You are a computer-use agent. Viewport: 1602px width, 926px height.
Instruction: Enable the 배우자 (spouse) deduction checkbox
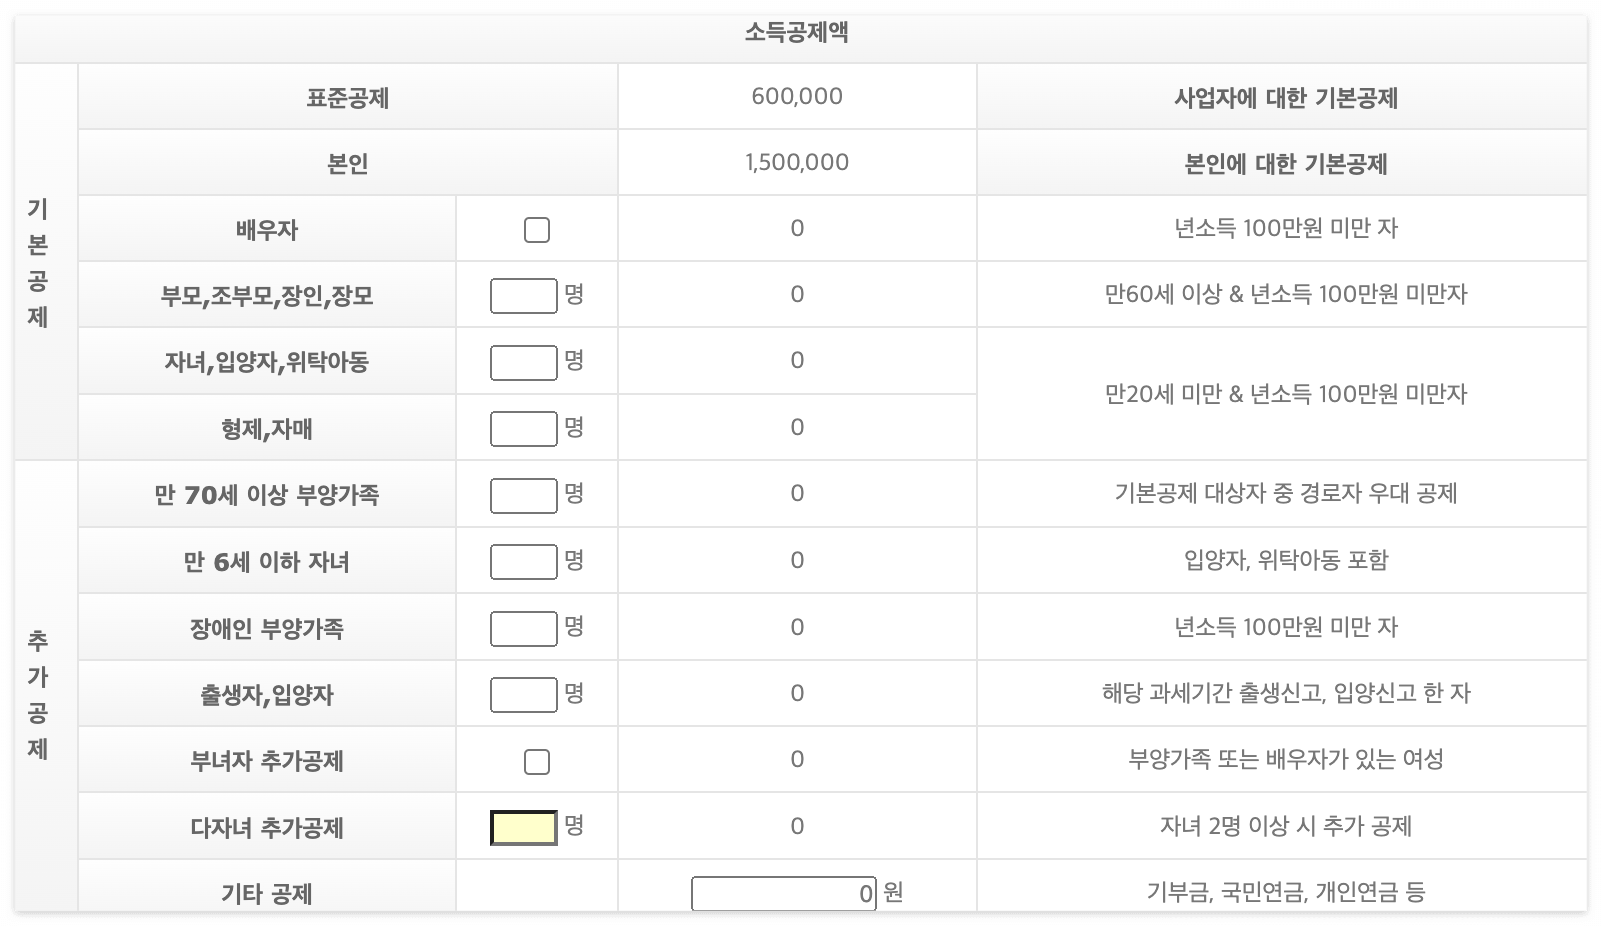(536, 229)
